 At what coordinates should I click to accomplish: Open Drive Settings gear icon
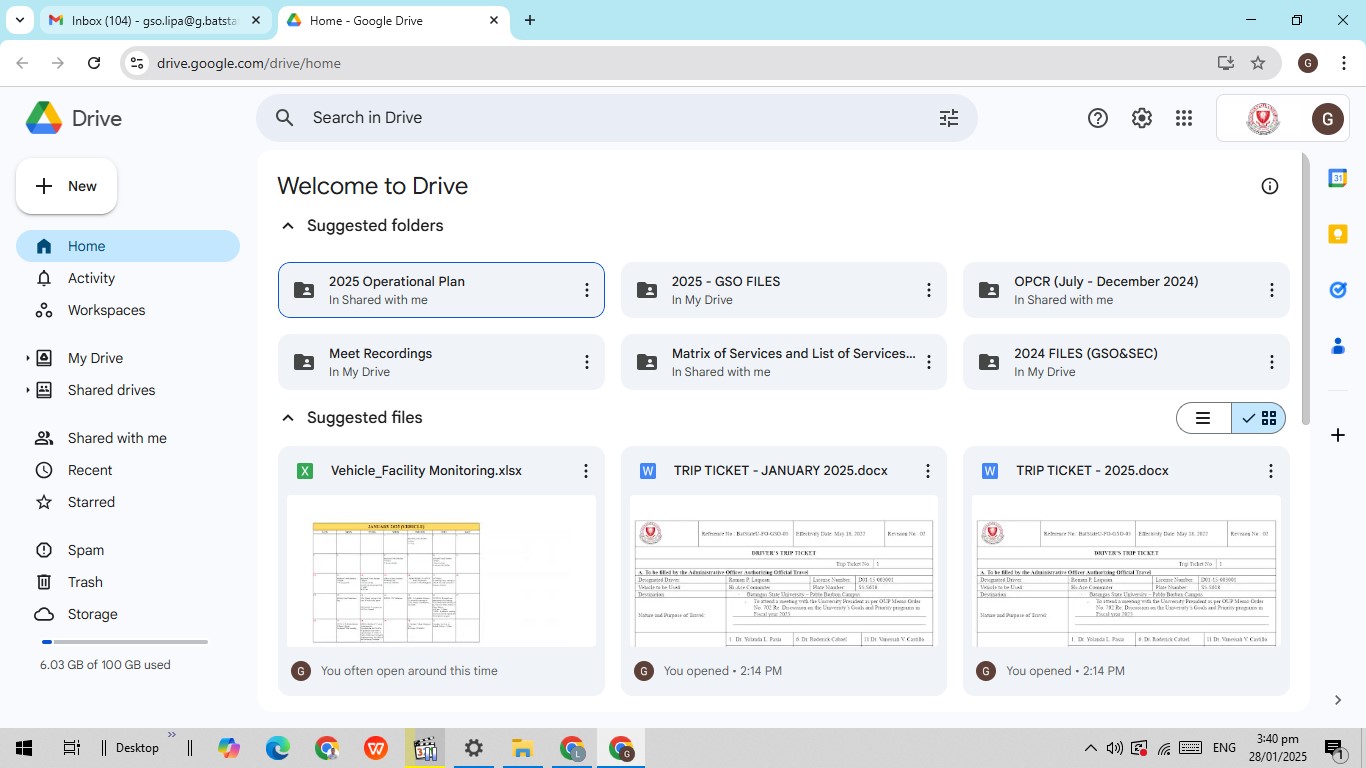[1142, 118]
